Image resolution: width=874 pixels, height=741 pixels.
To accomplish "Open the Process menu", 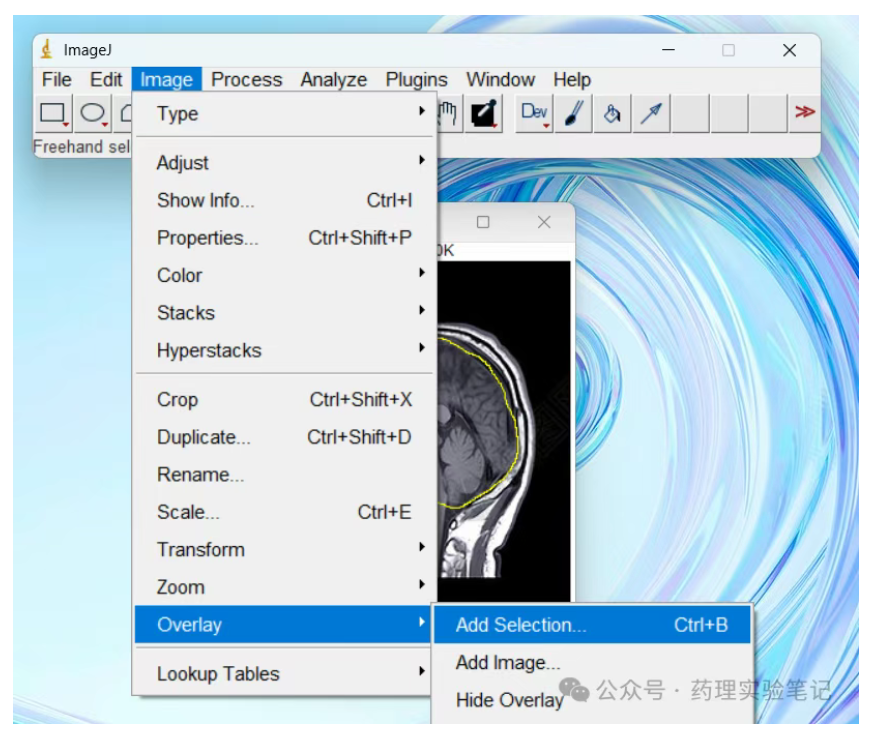I will [246, 80].
